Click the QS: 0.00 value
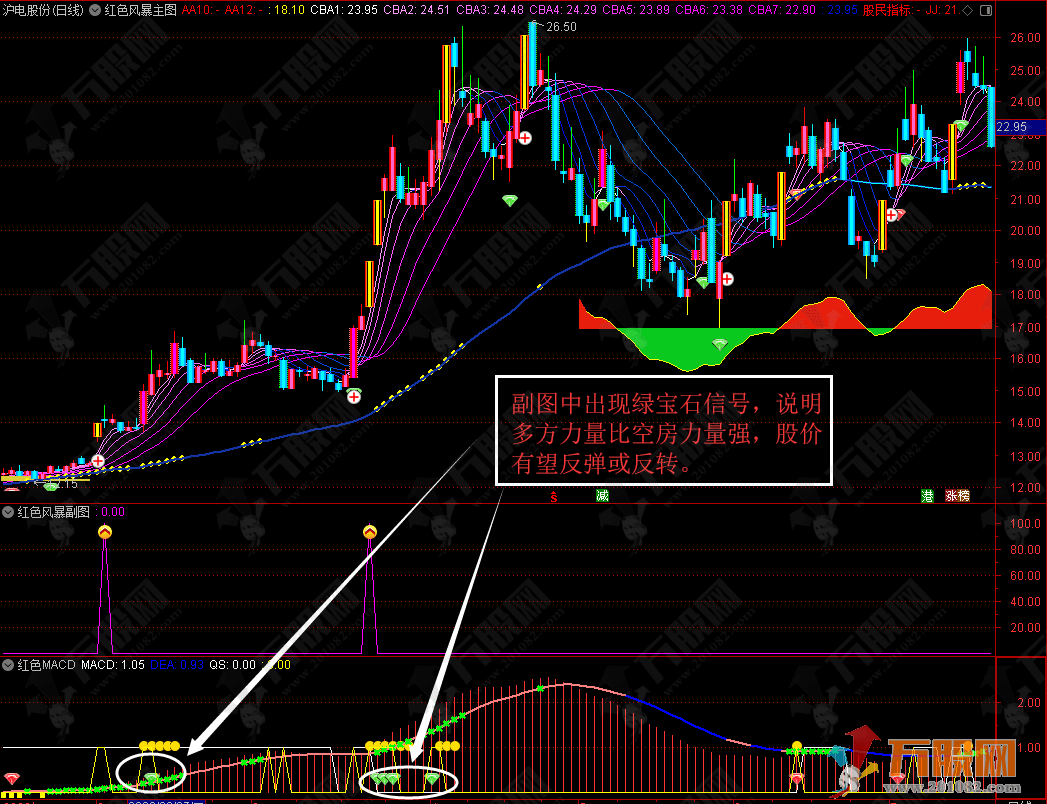This screenshot has width=1047, height=804. pos(232,665)
